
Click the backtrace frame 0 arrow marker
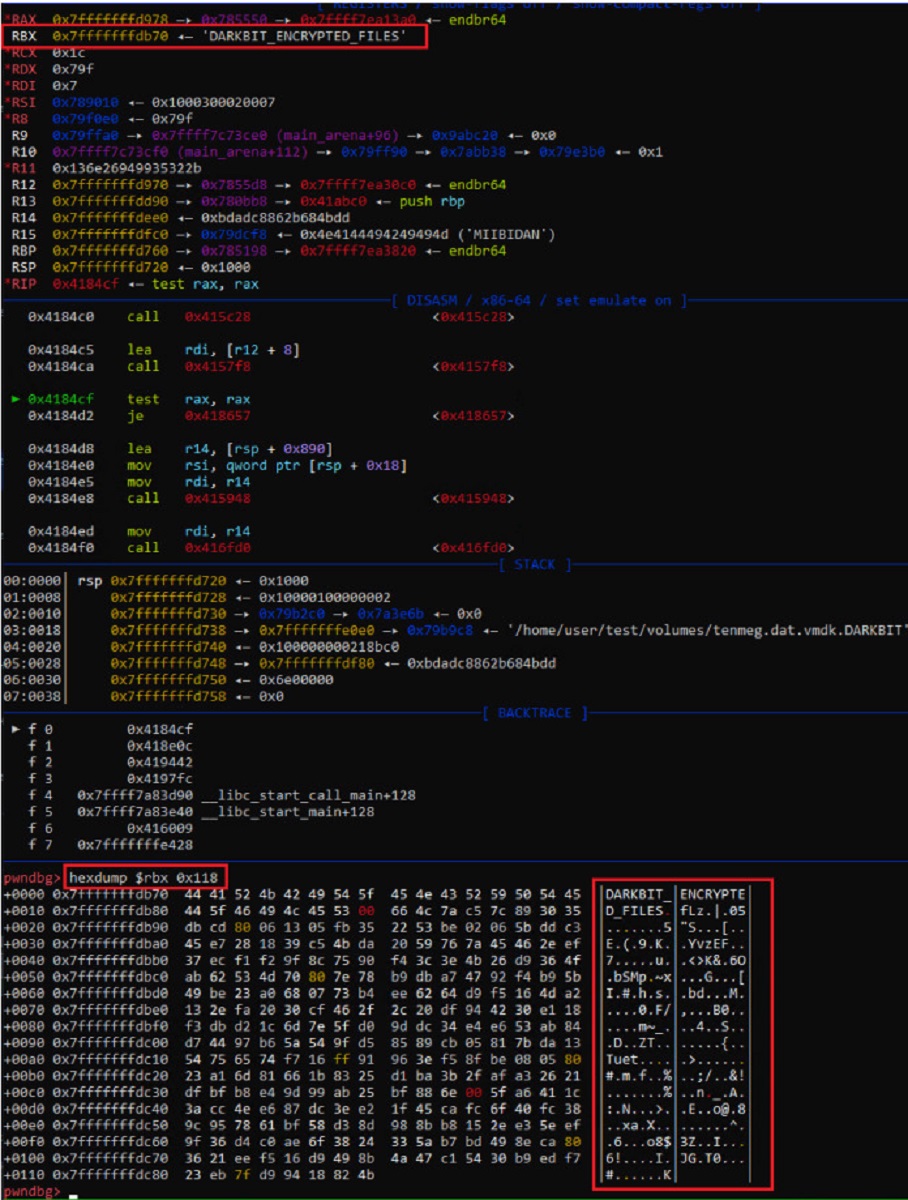tap(16, 730)
